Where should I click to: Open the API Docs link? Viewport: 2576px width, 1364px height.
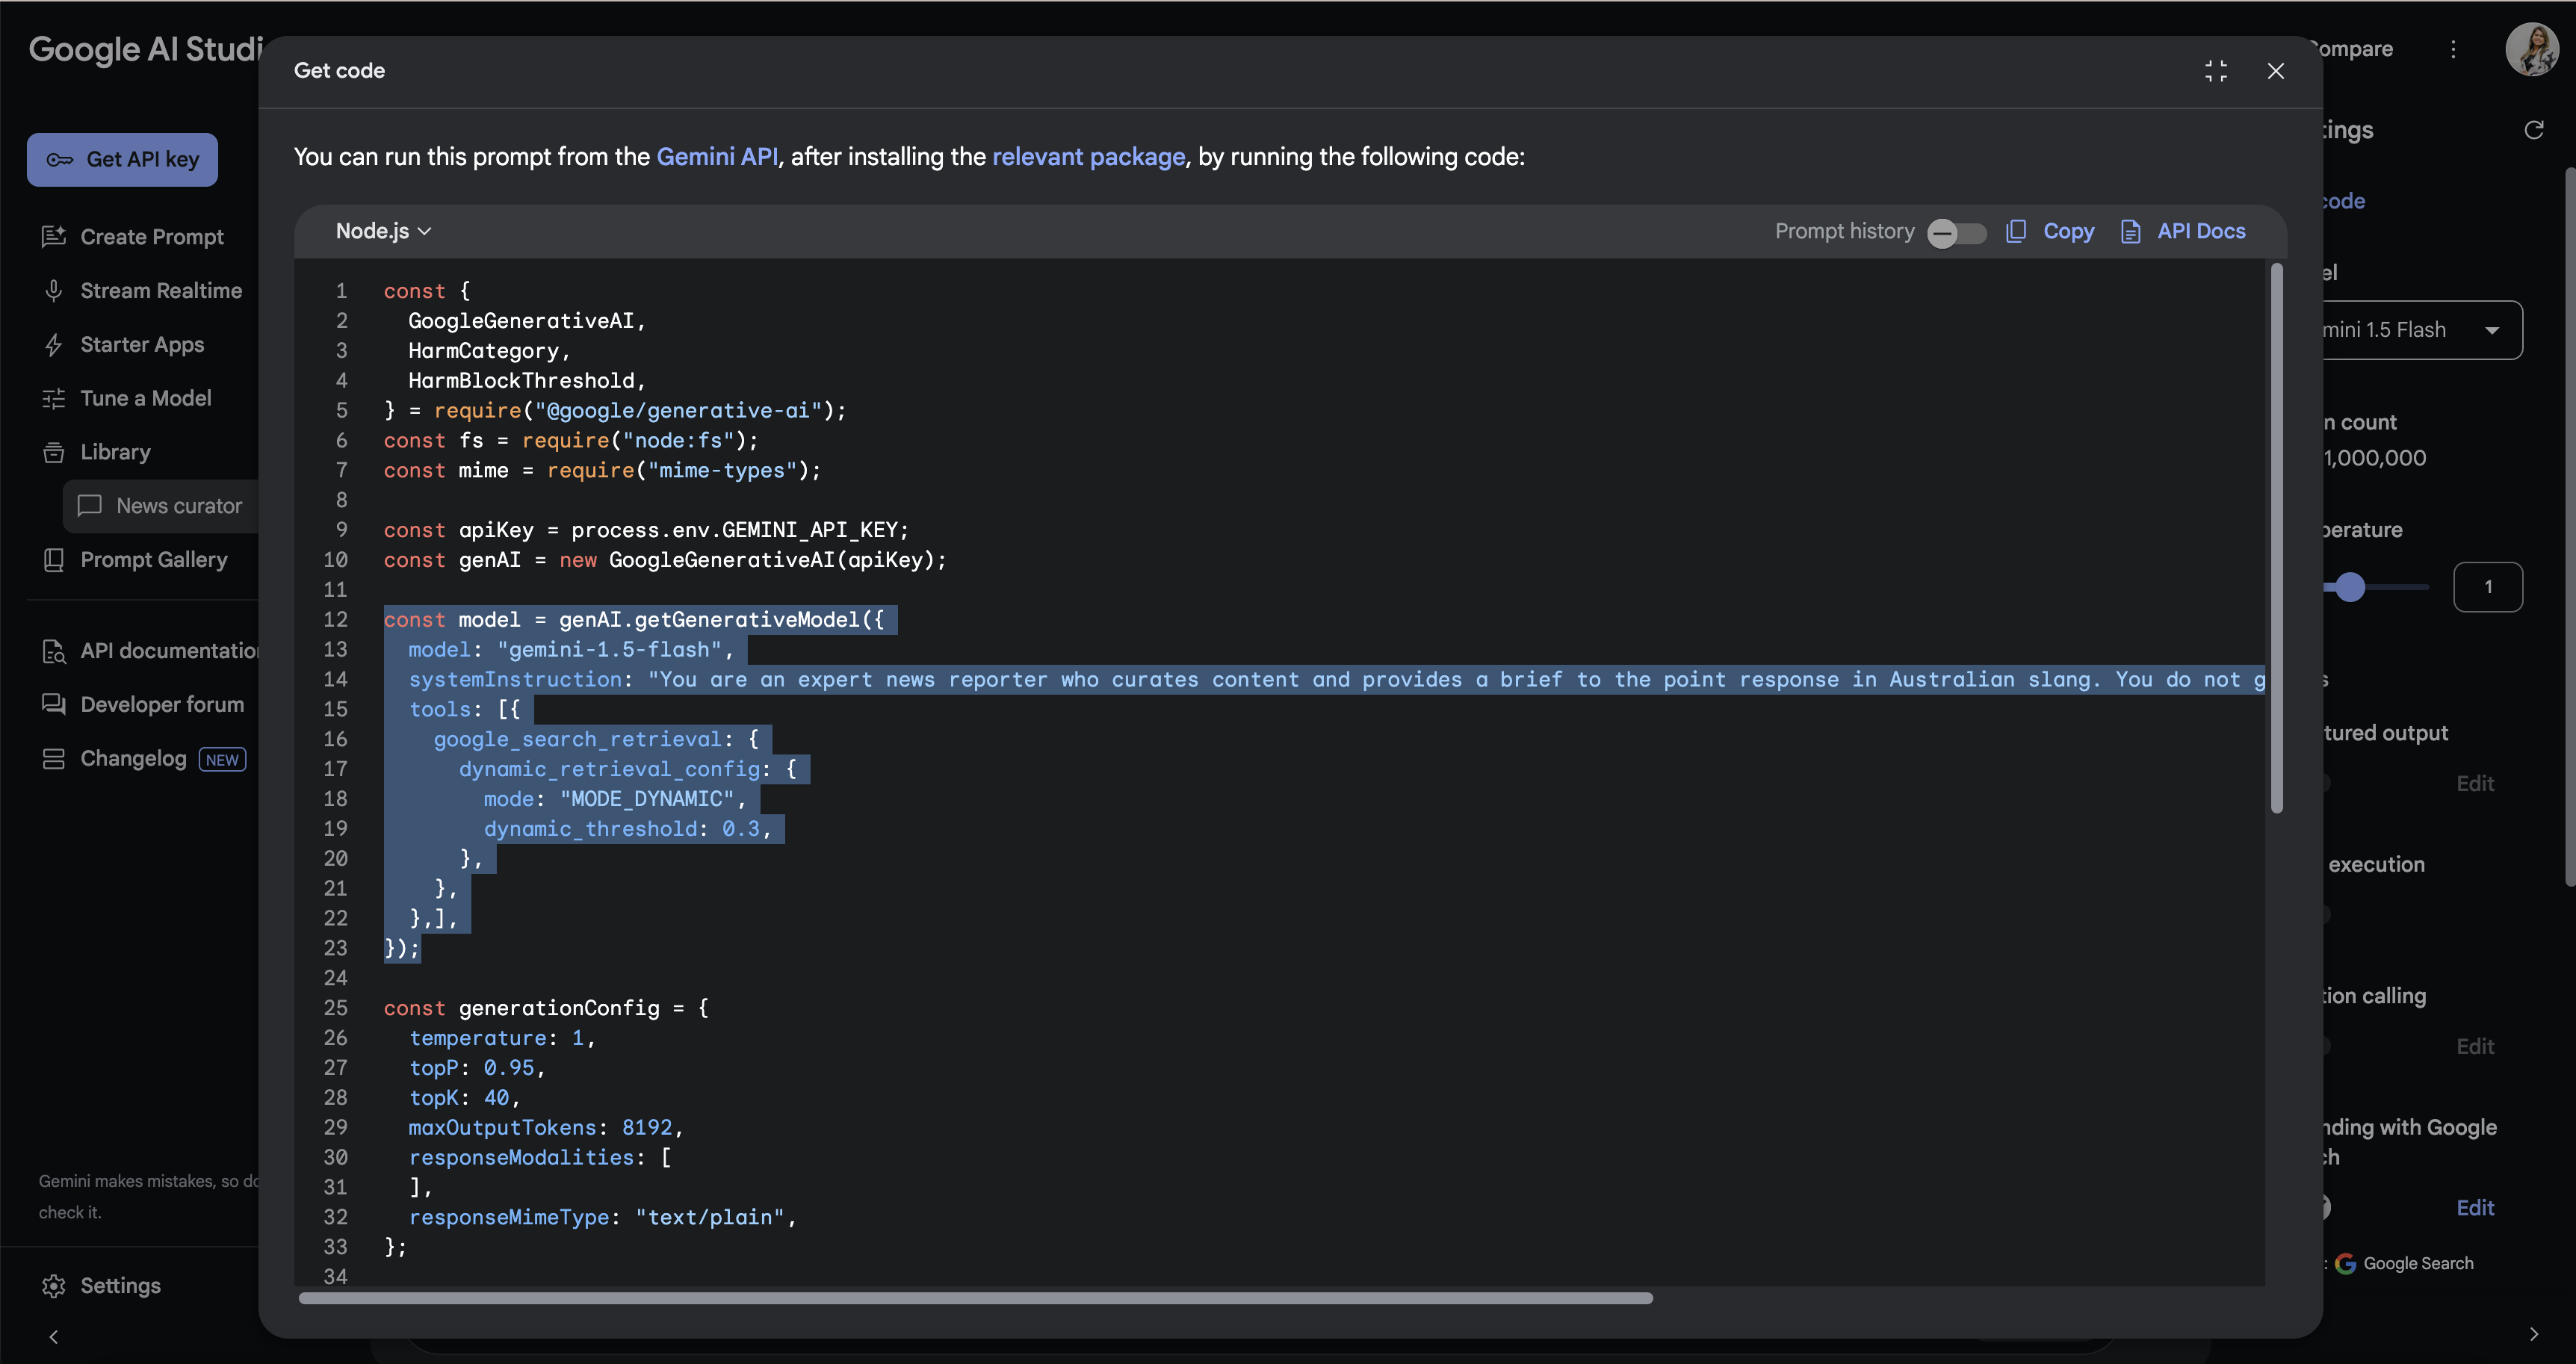(2200, 231)
